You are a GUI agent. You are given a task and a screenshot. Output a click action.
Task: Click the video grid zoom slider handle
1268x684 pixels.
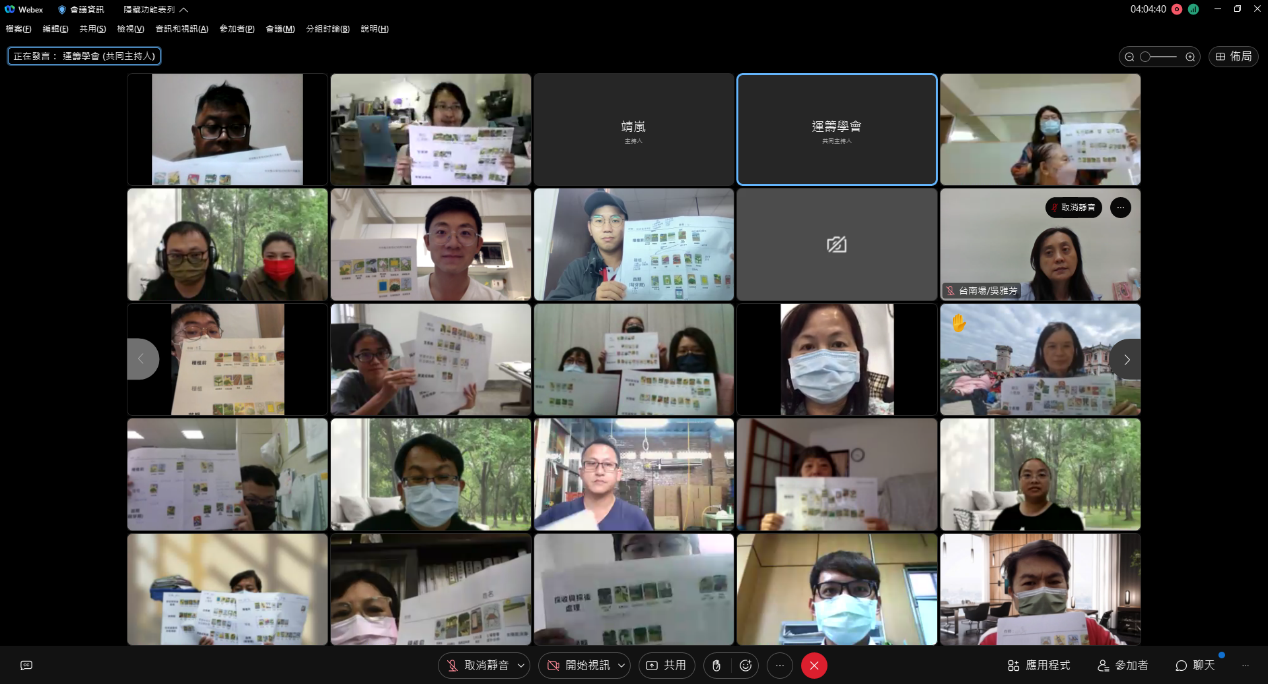coord(1146,57)
